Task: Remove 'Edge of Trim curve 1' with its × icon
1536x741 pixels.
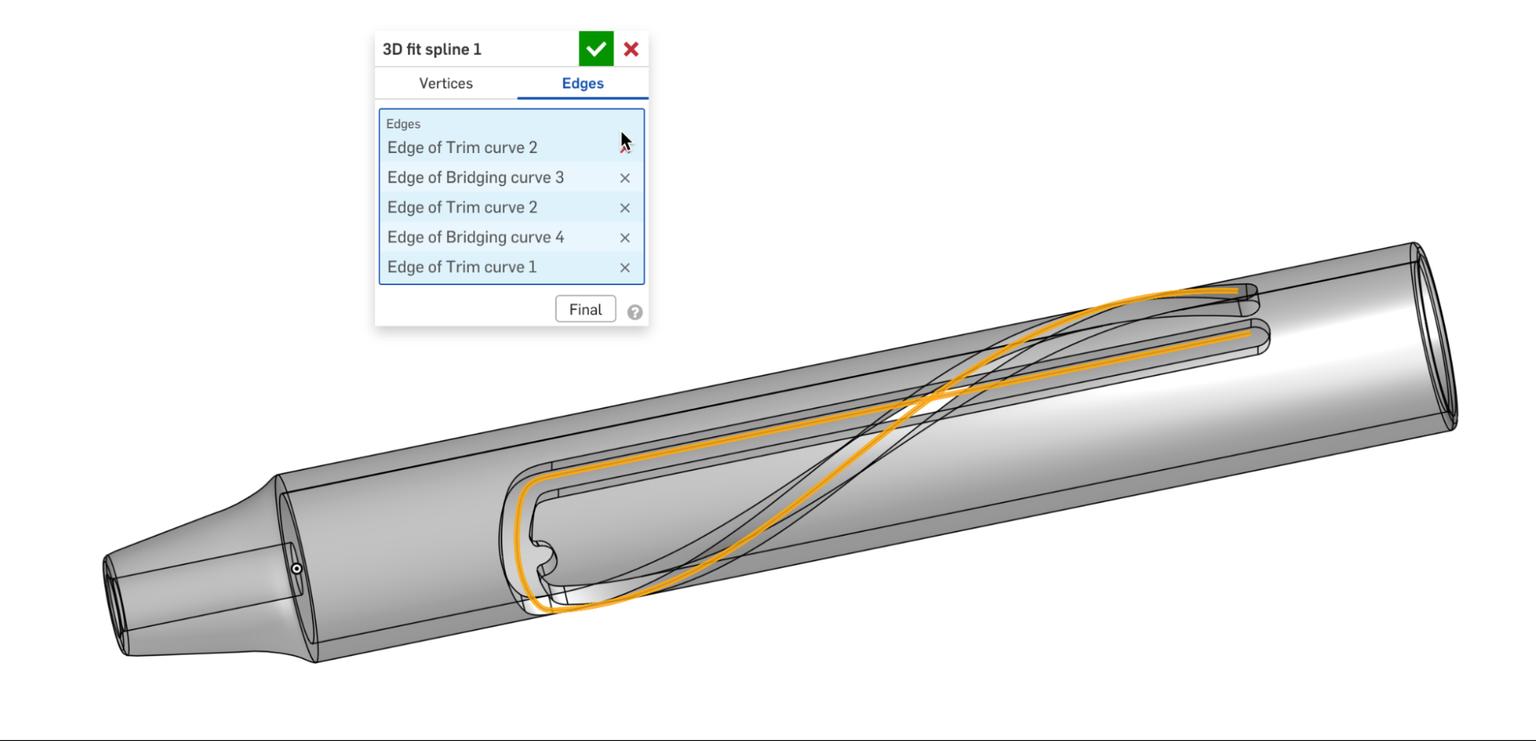Action: click(x=623, y=267)
